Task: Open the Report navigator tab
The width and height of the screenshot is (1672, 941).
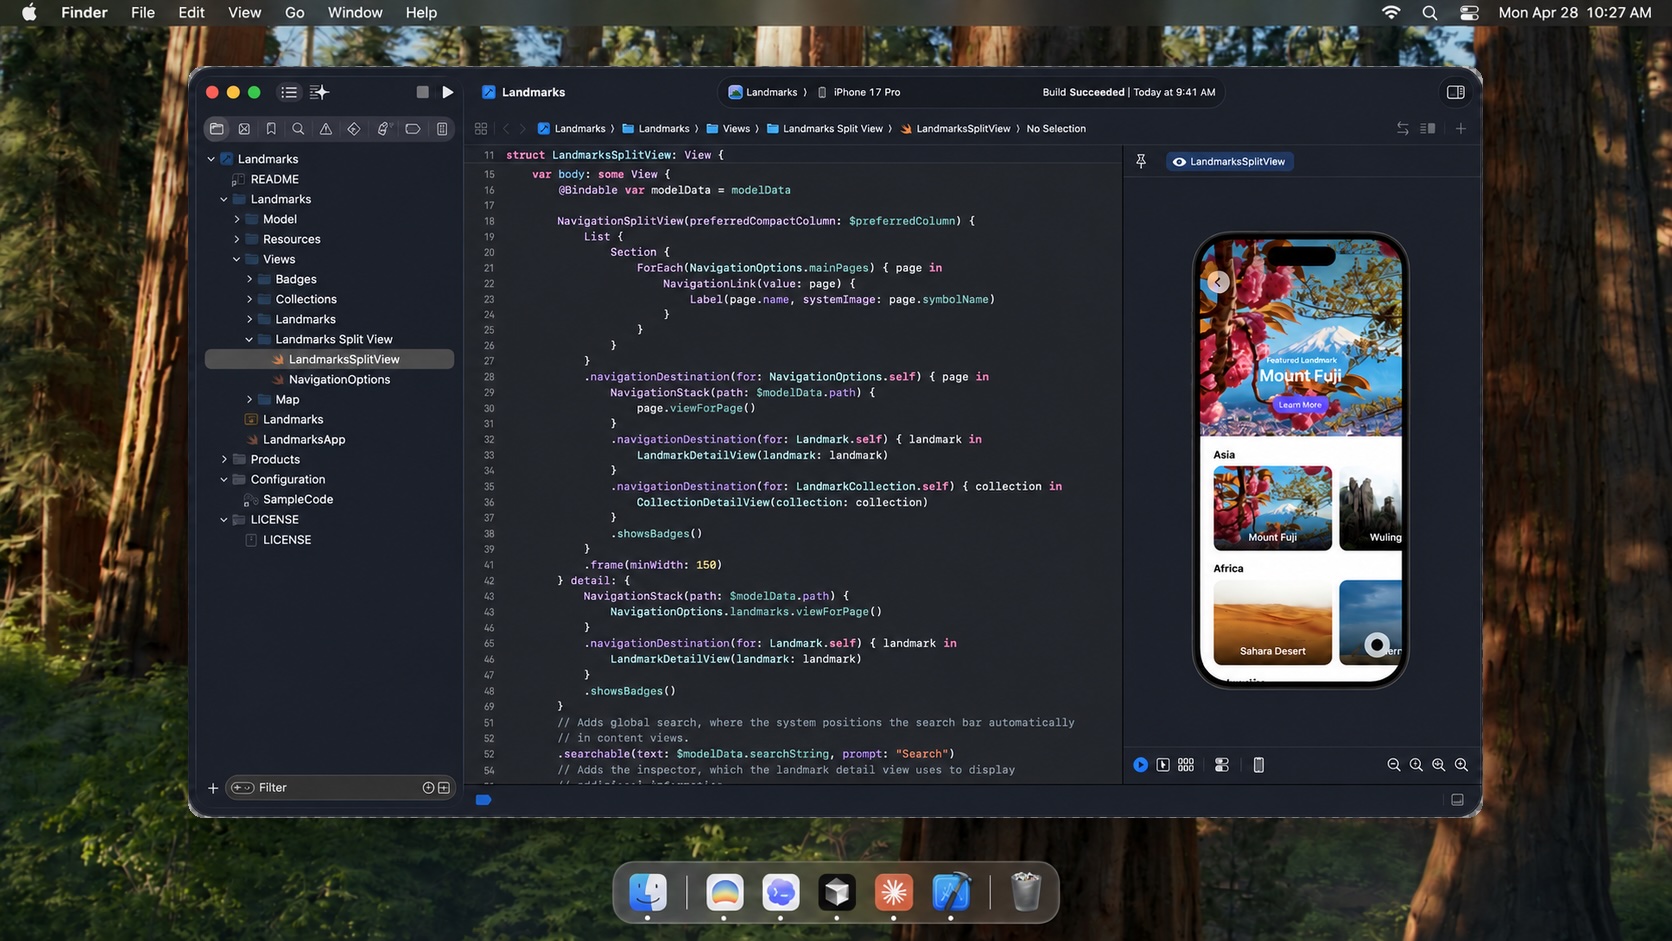Action: pyautogui.click(x=442, y=129)
